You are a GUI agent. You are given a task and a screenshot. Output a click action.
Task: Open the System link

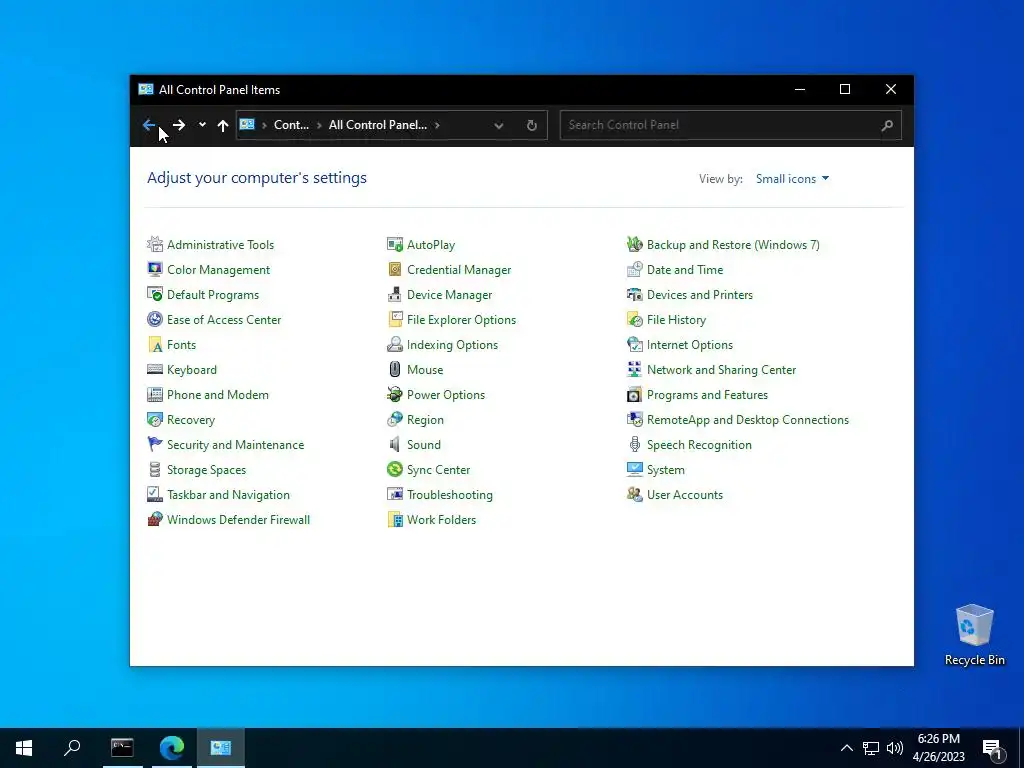[665, 470]
